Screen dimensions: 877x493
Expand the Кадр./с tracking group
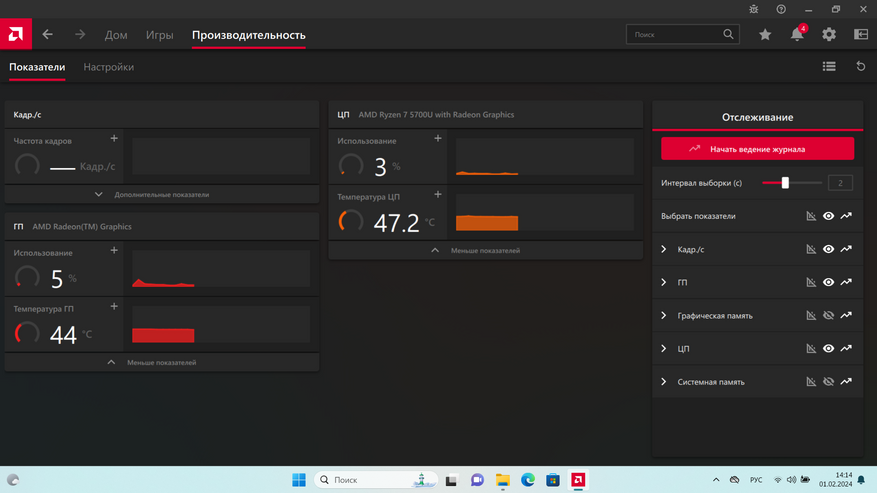[x=664, y=250]
